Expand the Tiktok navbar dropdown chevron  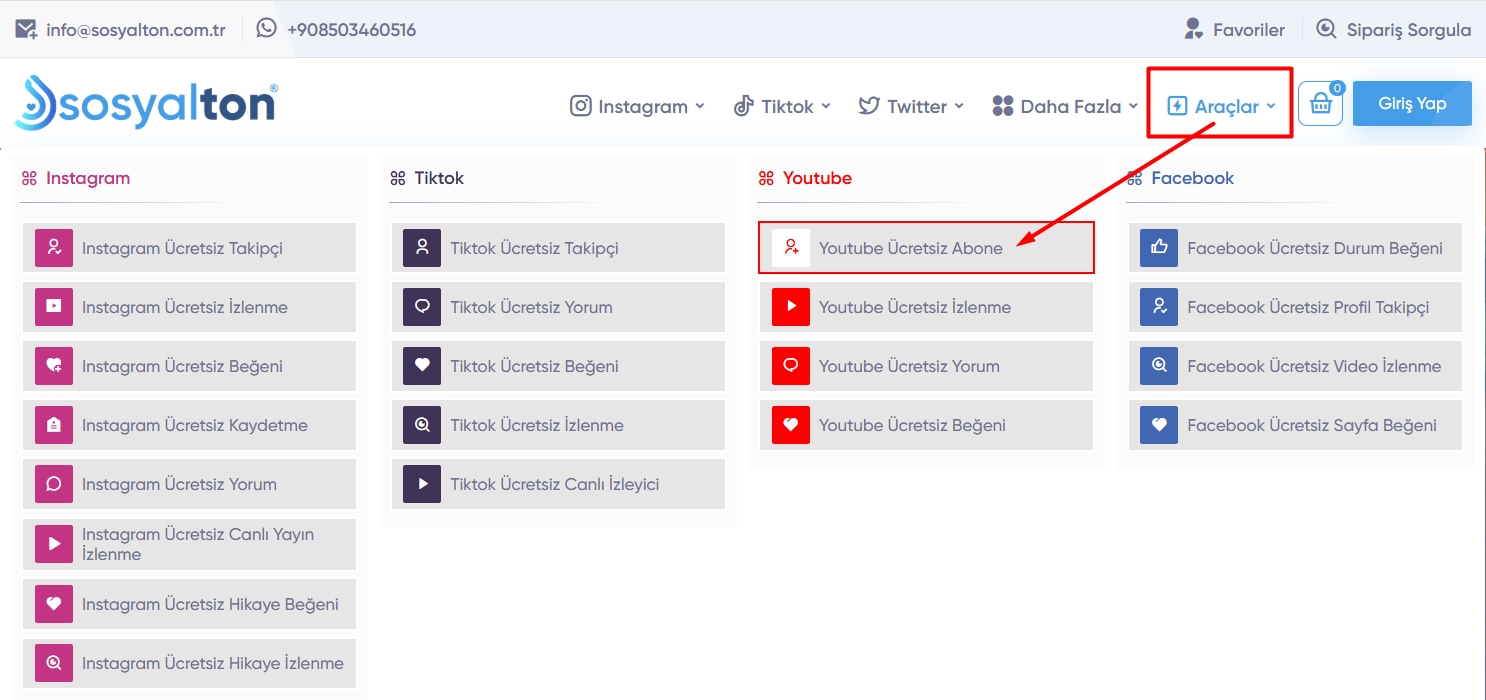coord(826,106)
